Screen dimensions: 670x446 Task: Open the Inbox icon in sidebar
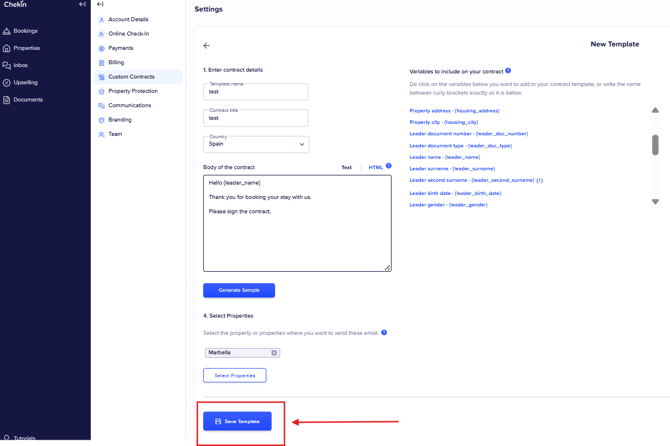click(x=7, y=65)
